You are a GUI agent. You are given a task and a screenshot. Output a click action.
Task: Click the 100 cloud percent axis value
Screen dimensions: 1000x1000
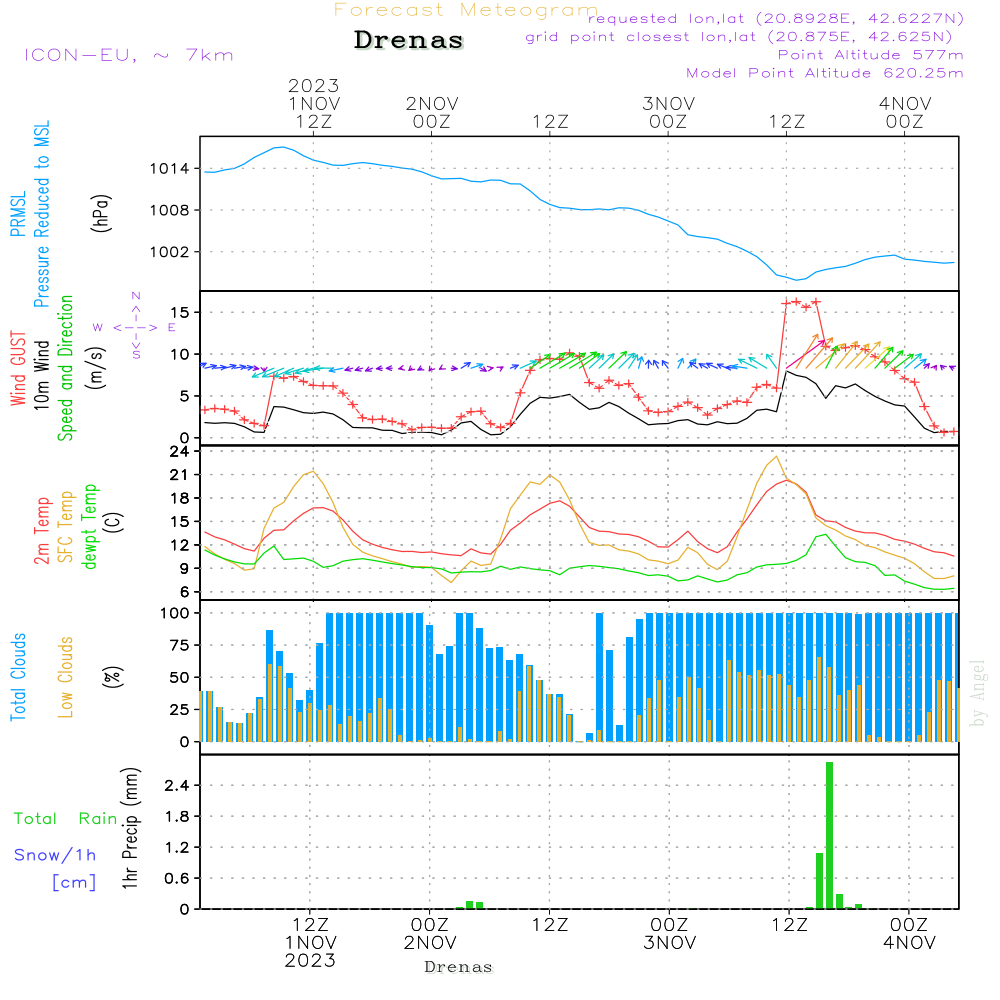[175, 613]
